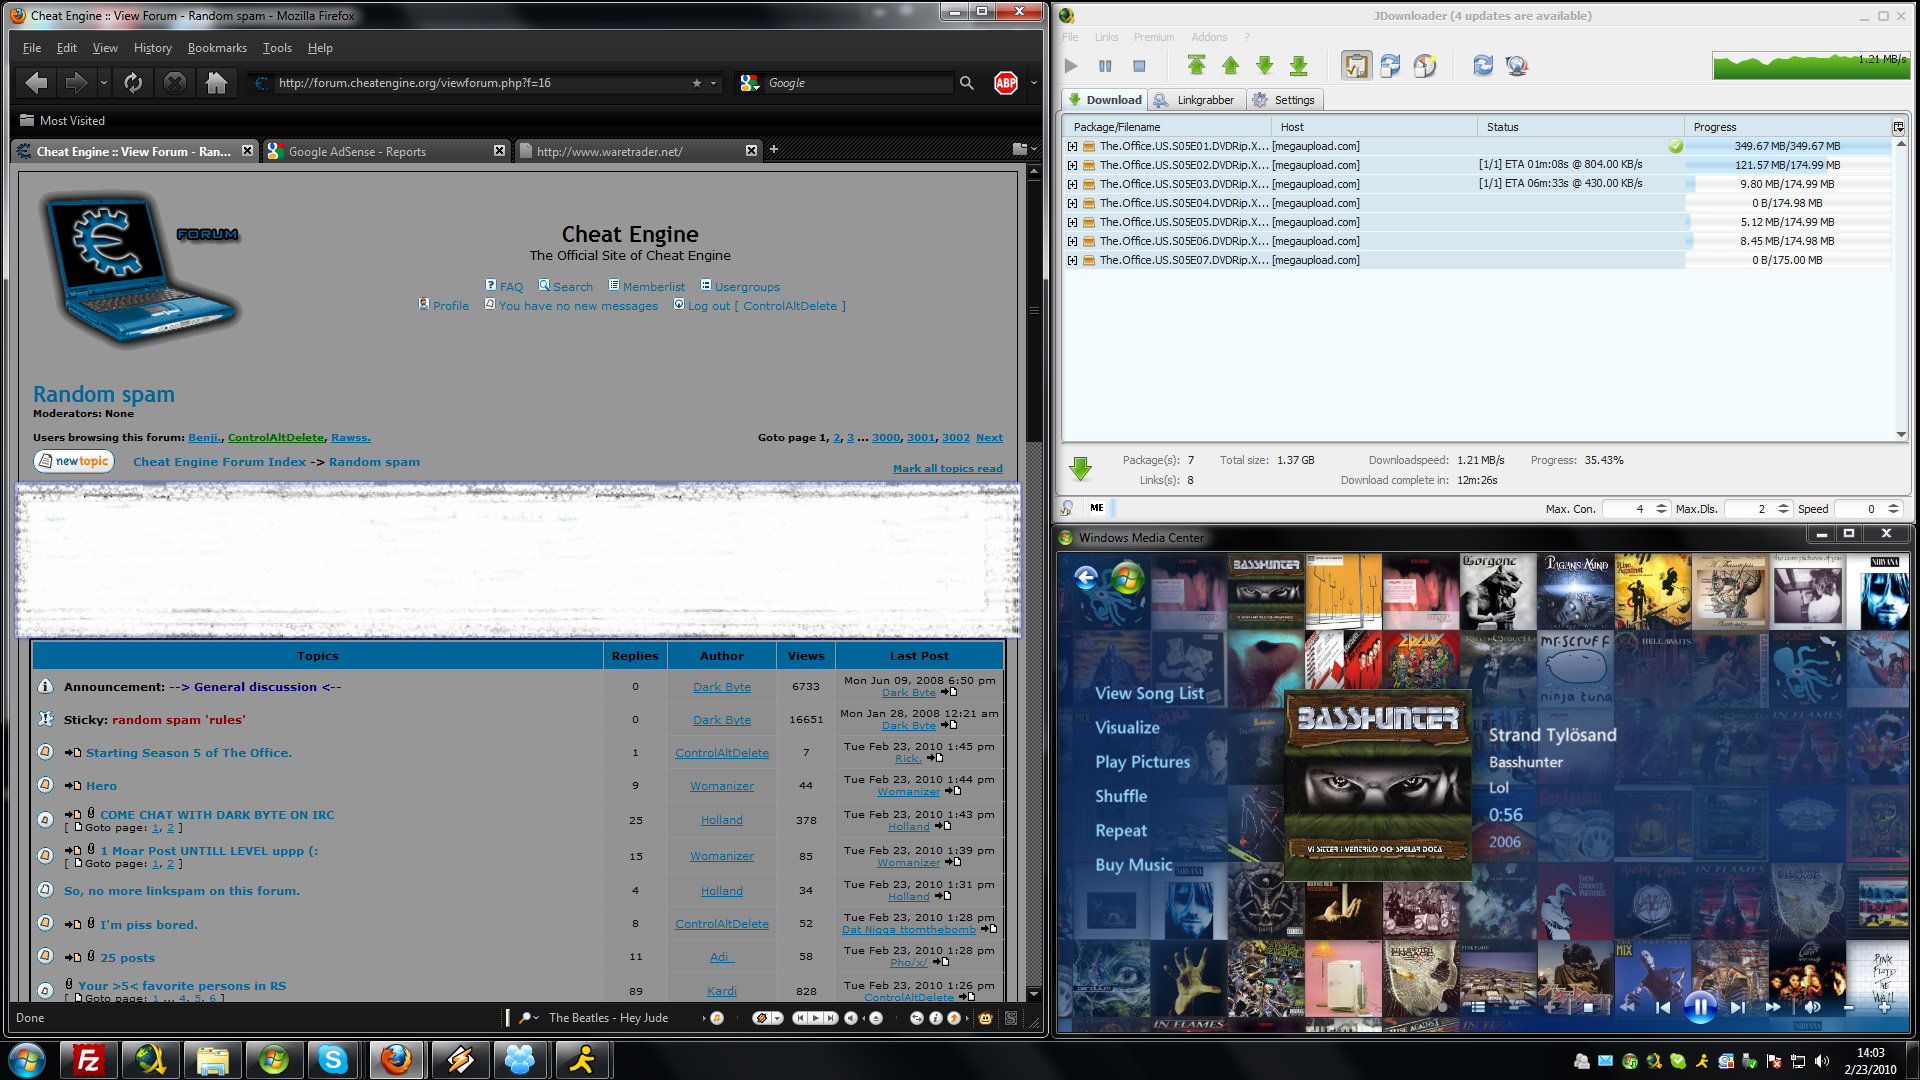Viewport: 1920px width, 1080px height.
Task: Pause downloads in JDownloader toolbar
Action: point(1105,66)
